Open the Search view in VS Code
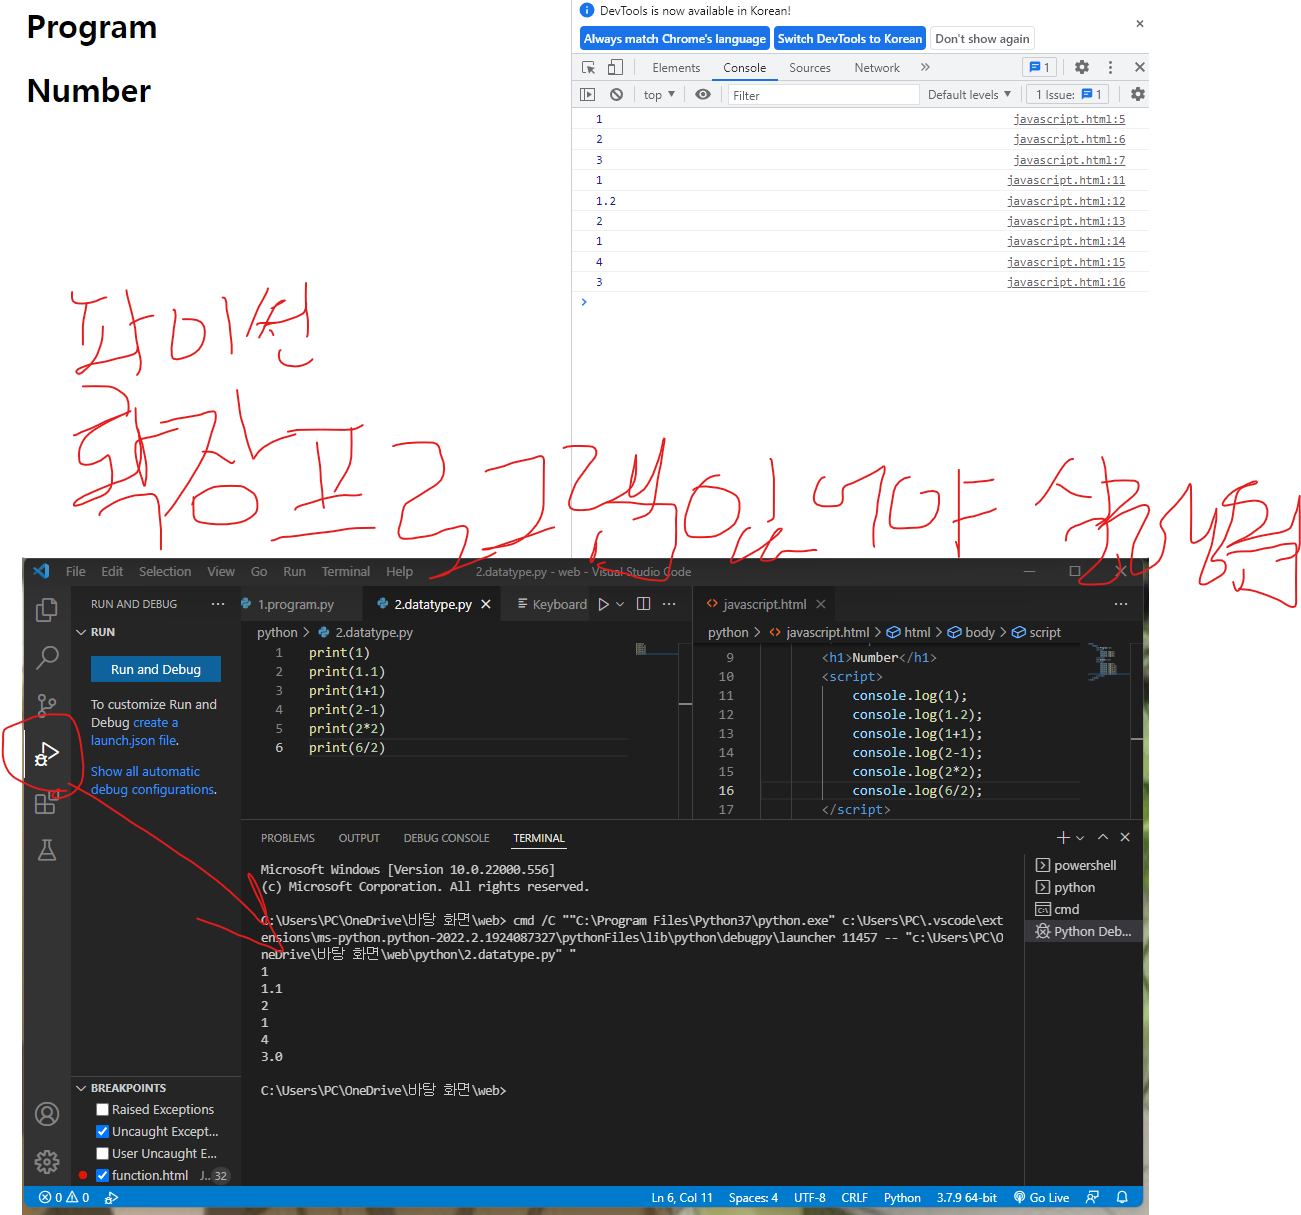Screen dimensions: 1301x1215 (x=47, y=657)
